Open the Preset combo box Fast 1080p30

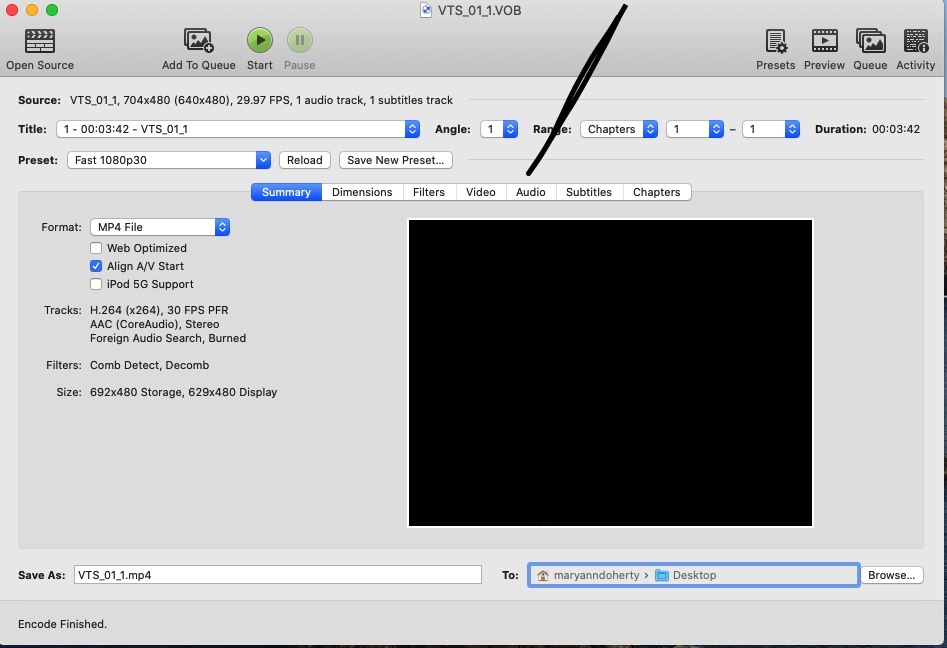[169, 160]
